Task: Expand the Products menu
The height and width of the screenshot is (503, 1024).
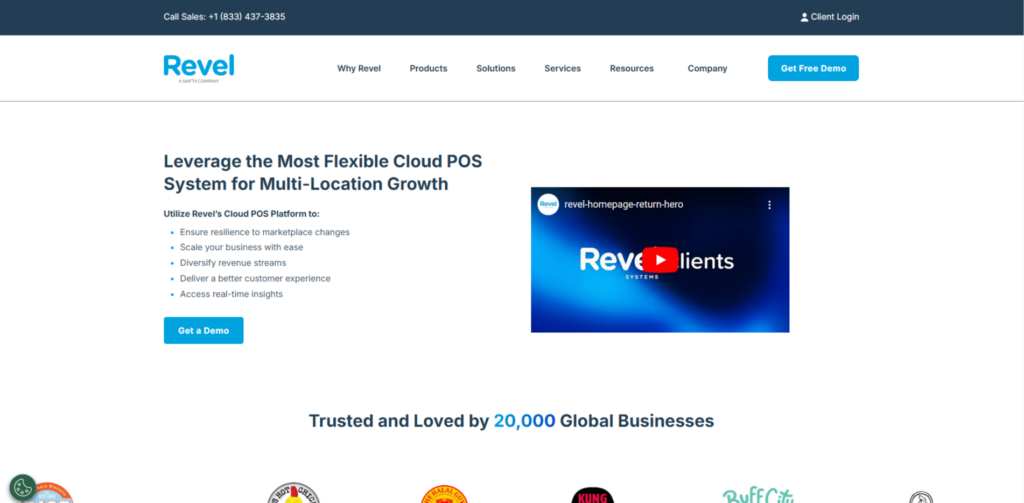Action: [428, 69]
